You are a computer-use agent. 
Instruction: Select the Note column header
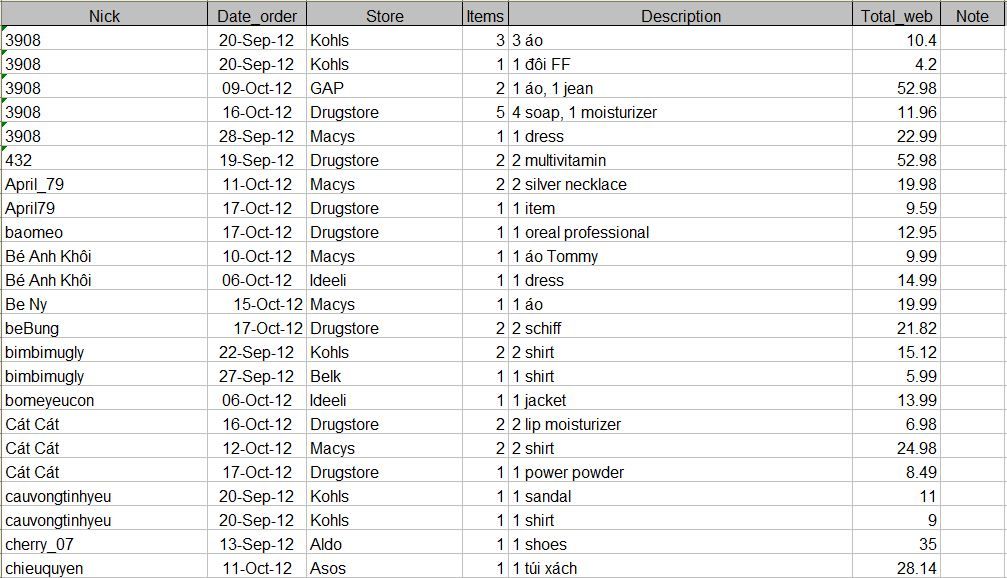pos(971,16)
